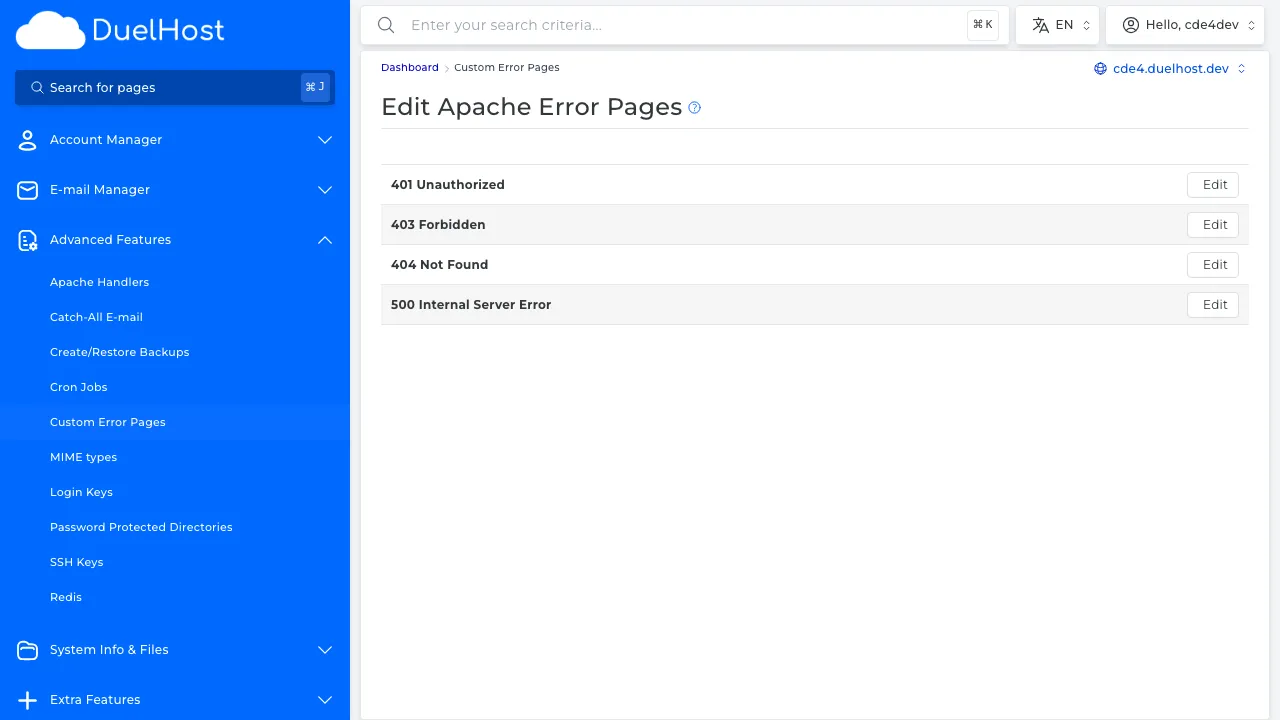Click the globe icon next to cde4.duelhost.dev

click(x=1100, y=69)
